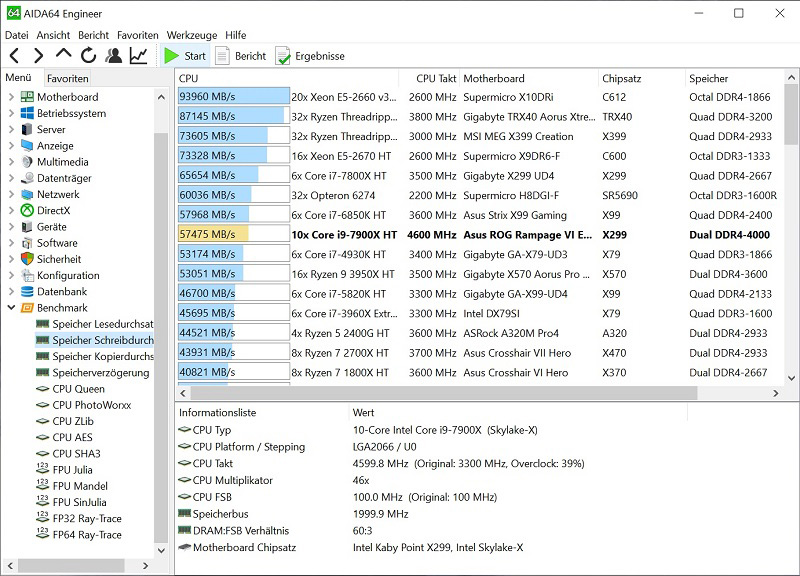Select the 93960 MB/s Xeon E5-2660 result row
The image size is (800, 576).
479,97
